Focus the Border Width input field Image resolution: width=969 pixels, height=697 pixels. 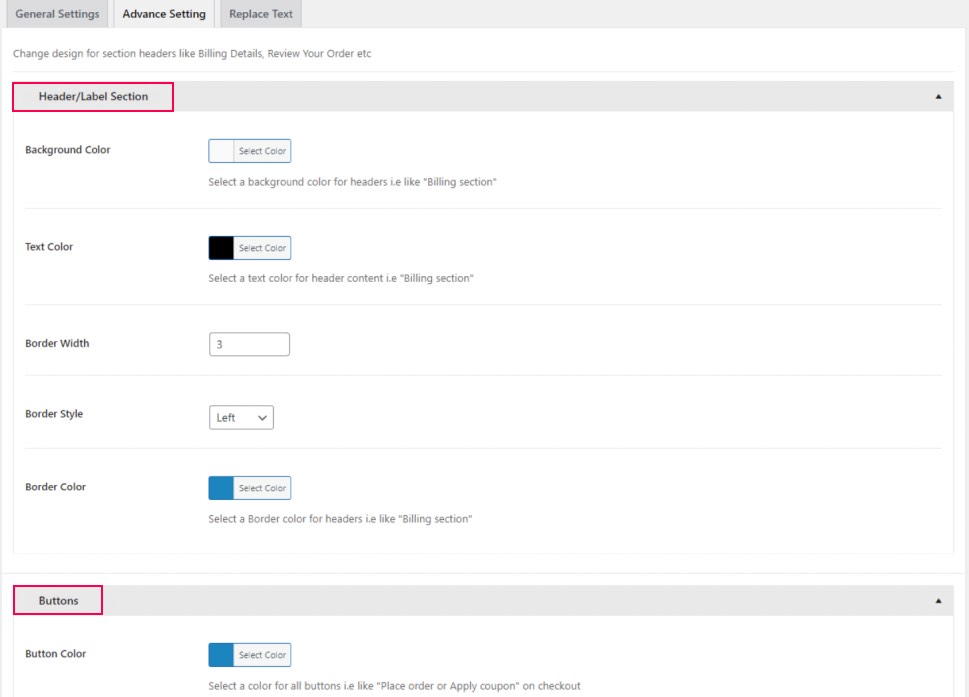point(249,344)
